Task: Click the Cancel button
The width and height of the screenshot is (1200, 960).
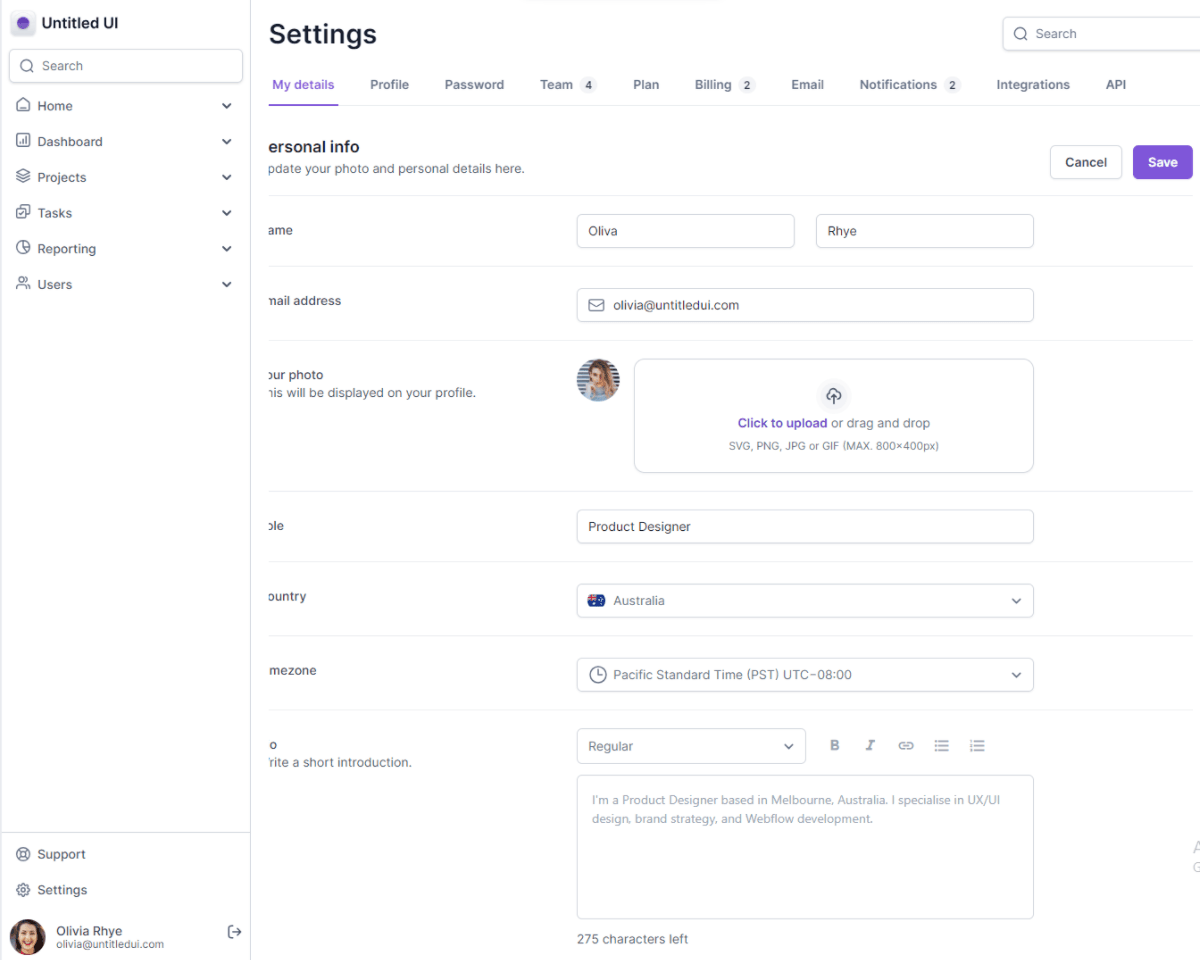Action: click(x=1085, y=162)
